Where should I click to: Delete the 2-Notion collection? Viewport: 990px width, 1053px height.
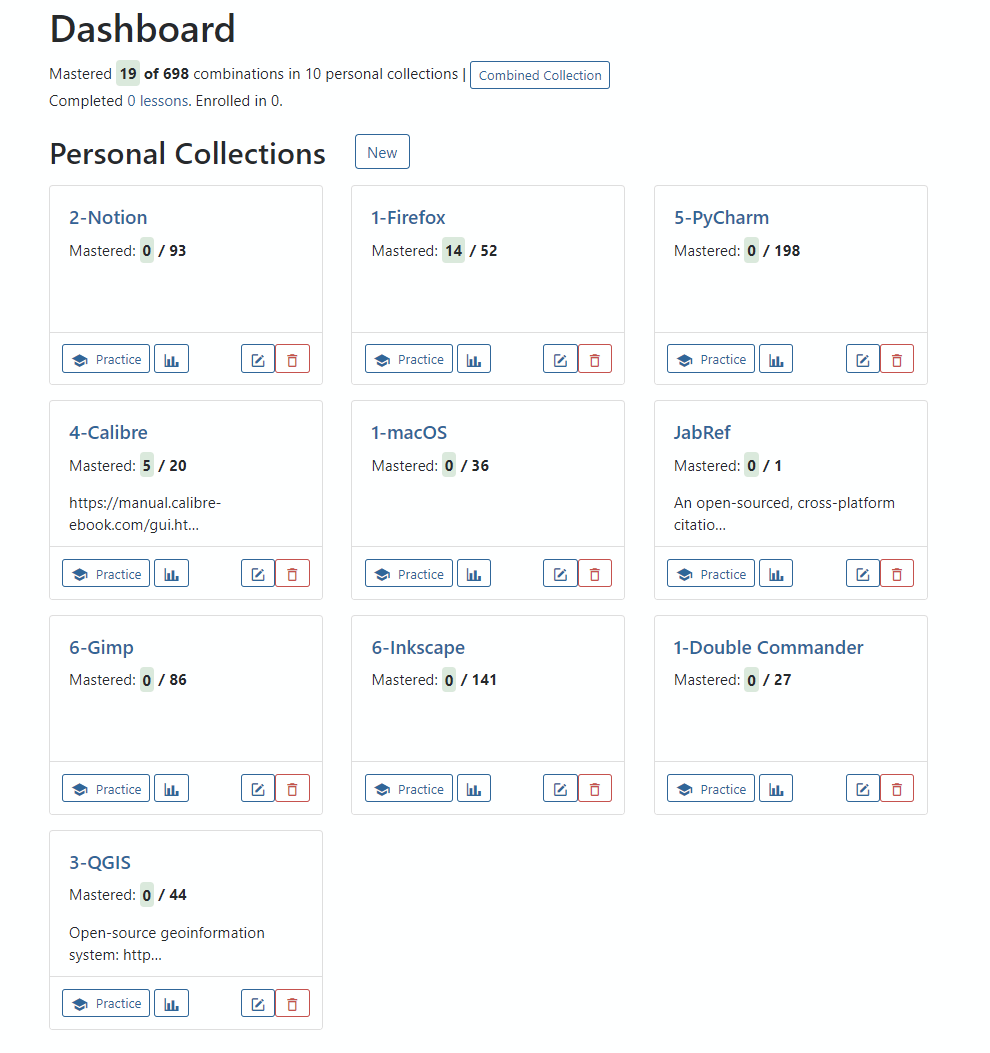(x=292, y=359)
